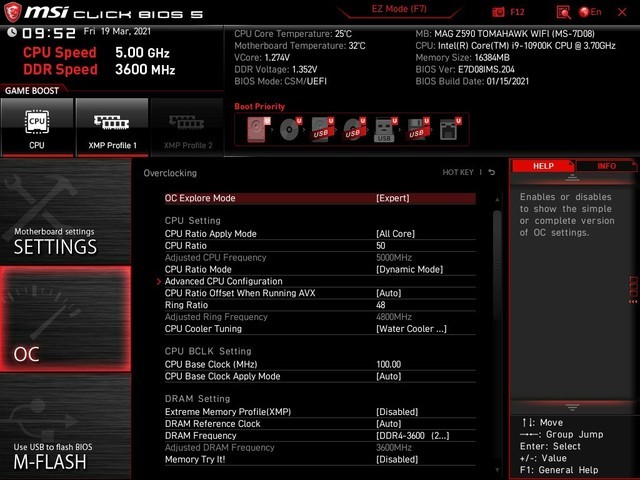The image size is (640, 480).
Task: Click the Adjusted Ring Frequency 4800MHz value
Action: tap(394, 317)
